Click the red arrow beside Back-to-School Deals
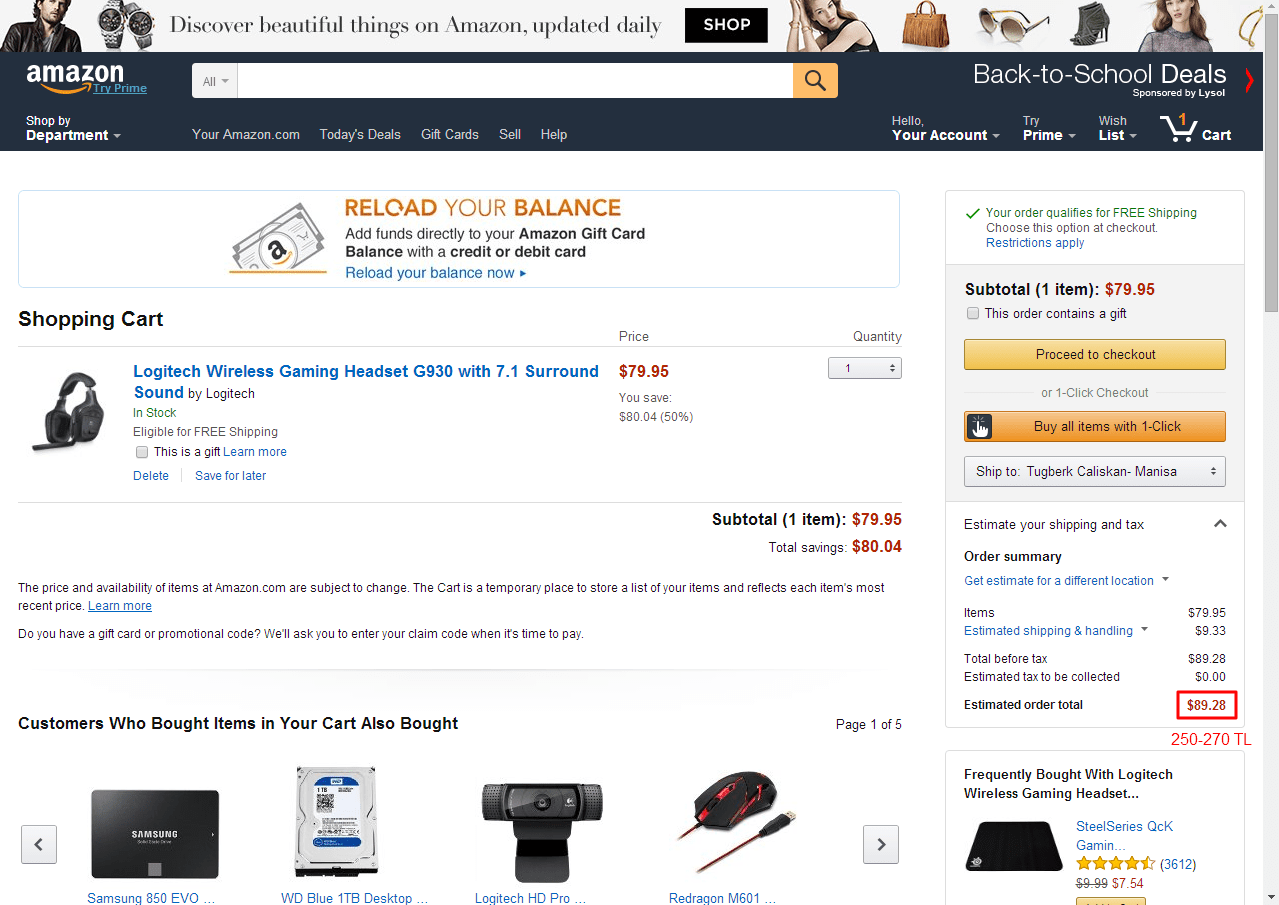The height and width of the screenshot is (905, 1279). click(x=1249, y=80)
